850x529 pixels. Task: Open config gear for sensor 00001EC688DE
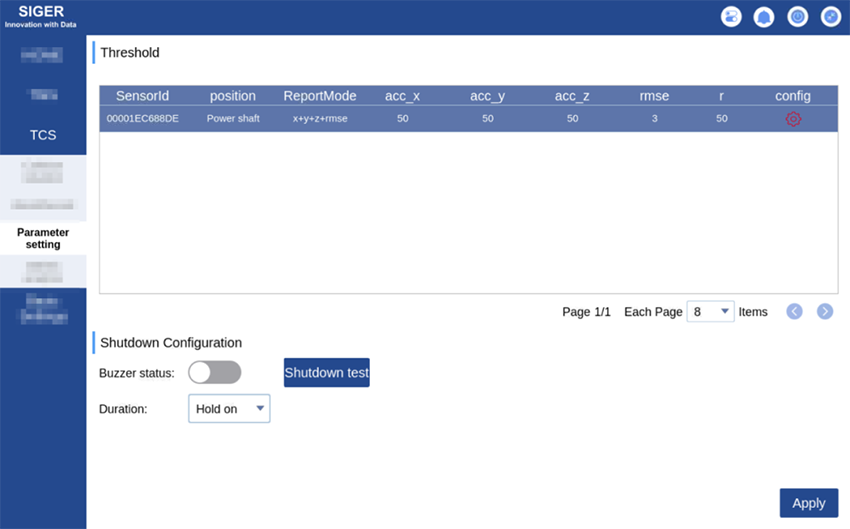point(793,119)
